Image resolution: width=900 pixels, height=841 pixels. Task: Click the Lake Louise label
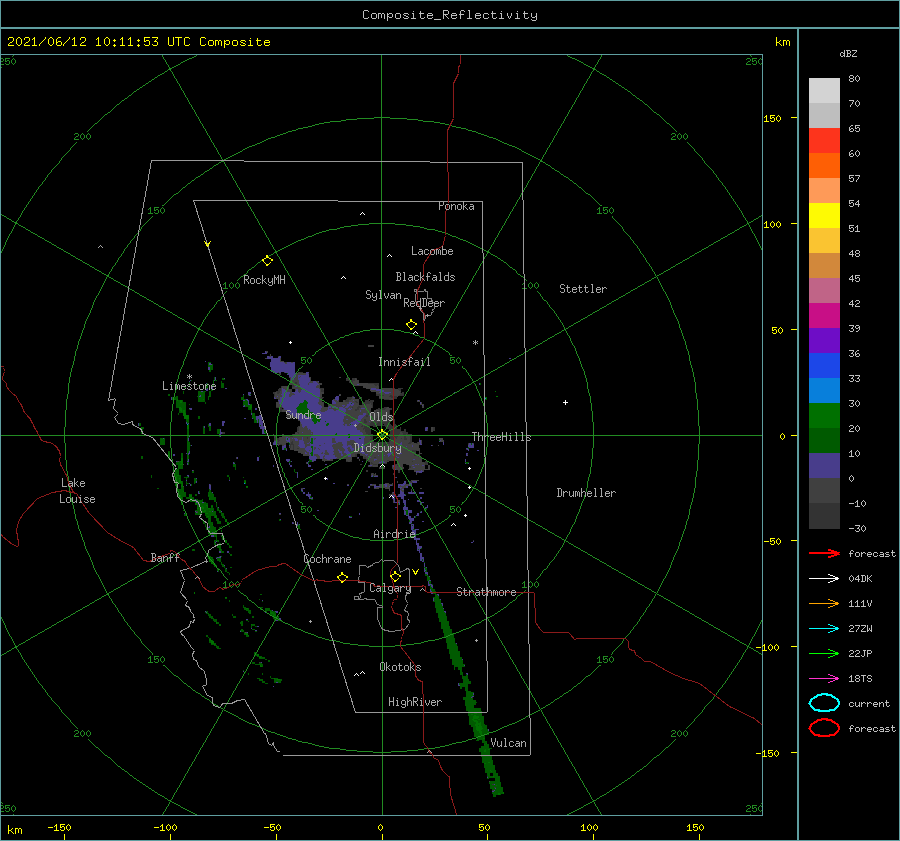[x=77, y=491]
